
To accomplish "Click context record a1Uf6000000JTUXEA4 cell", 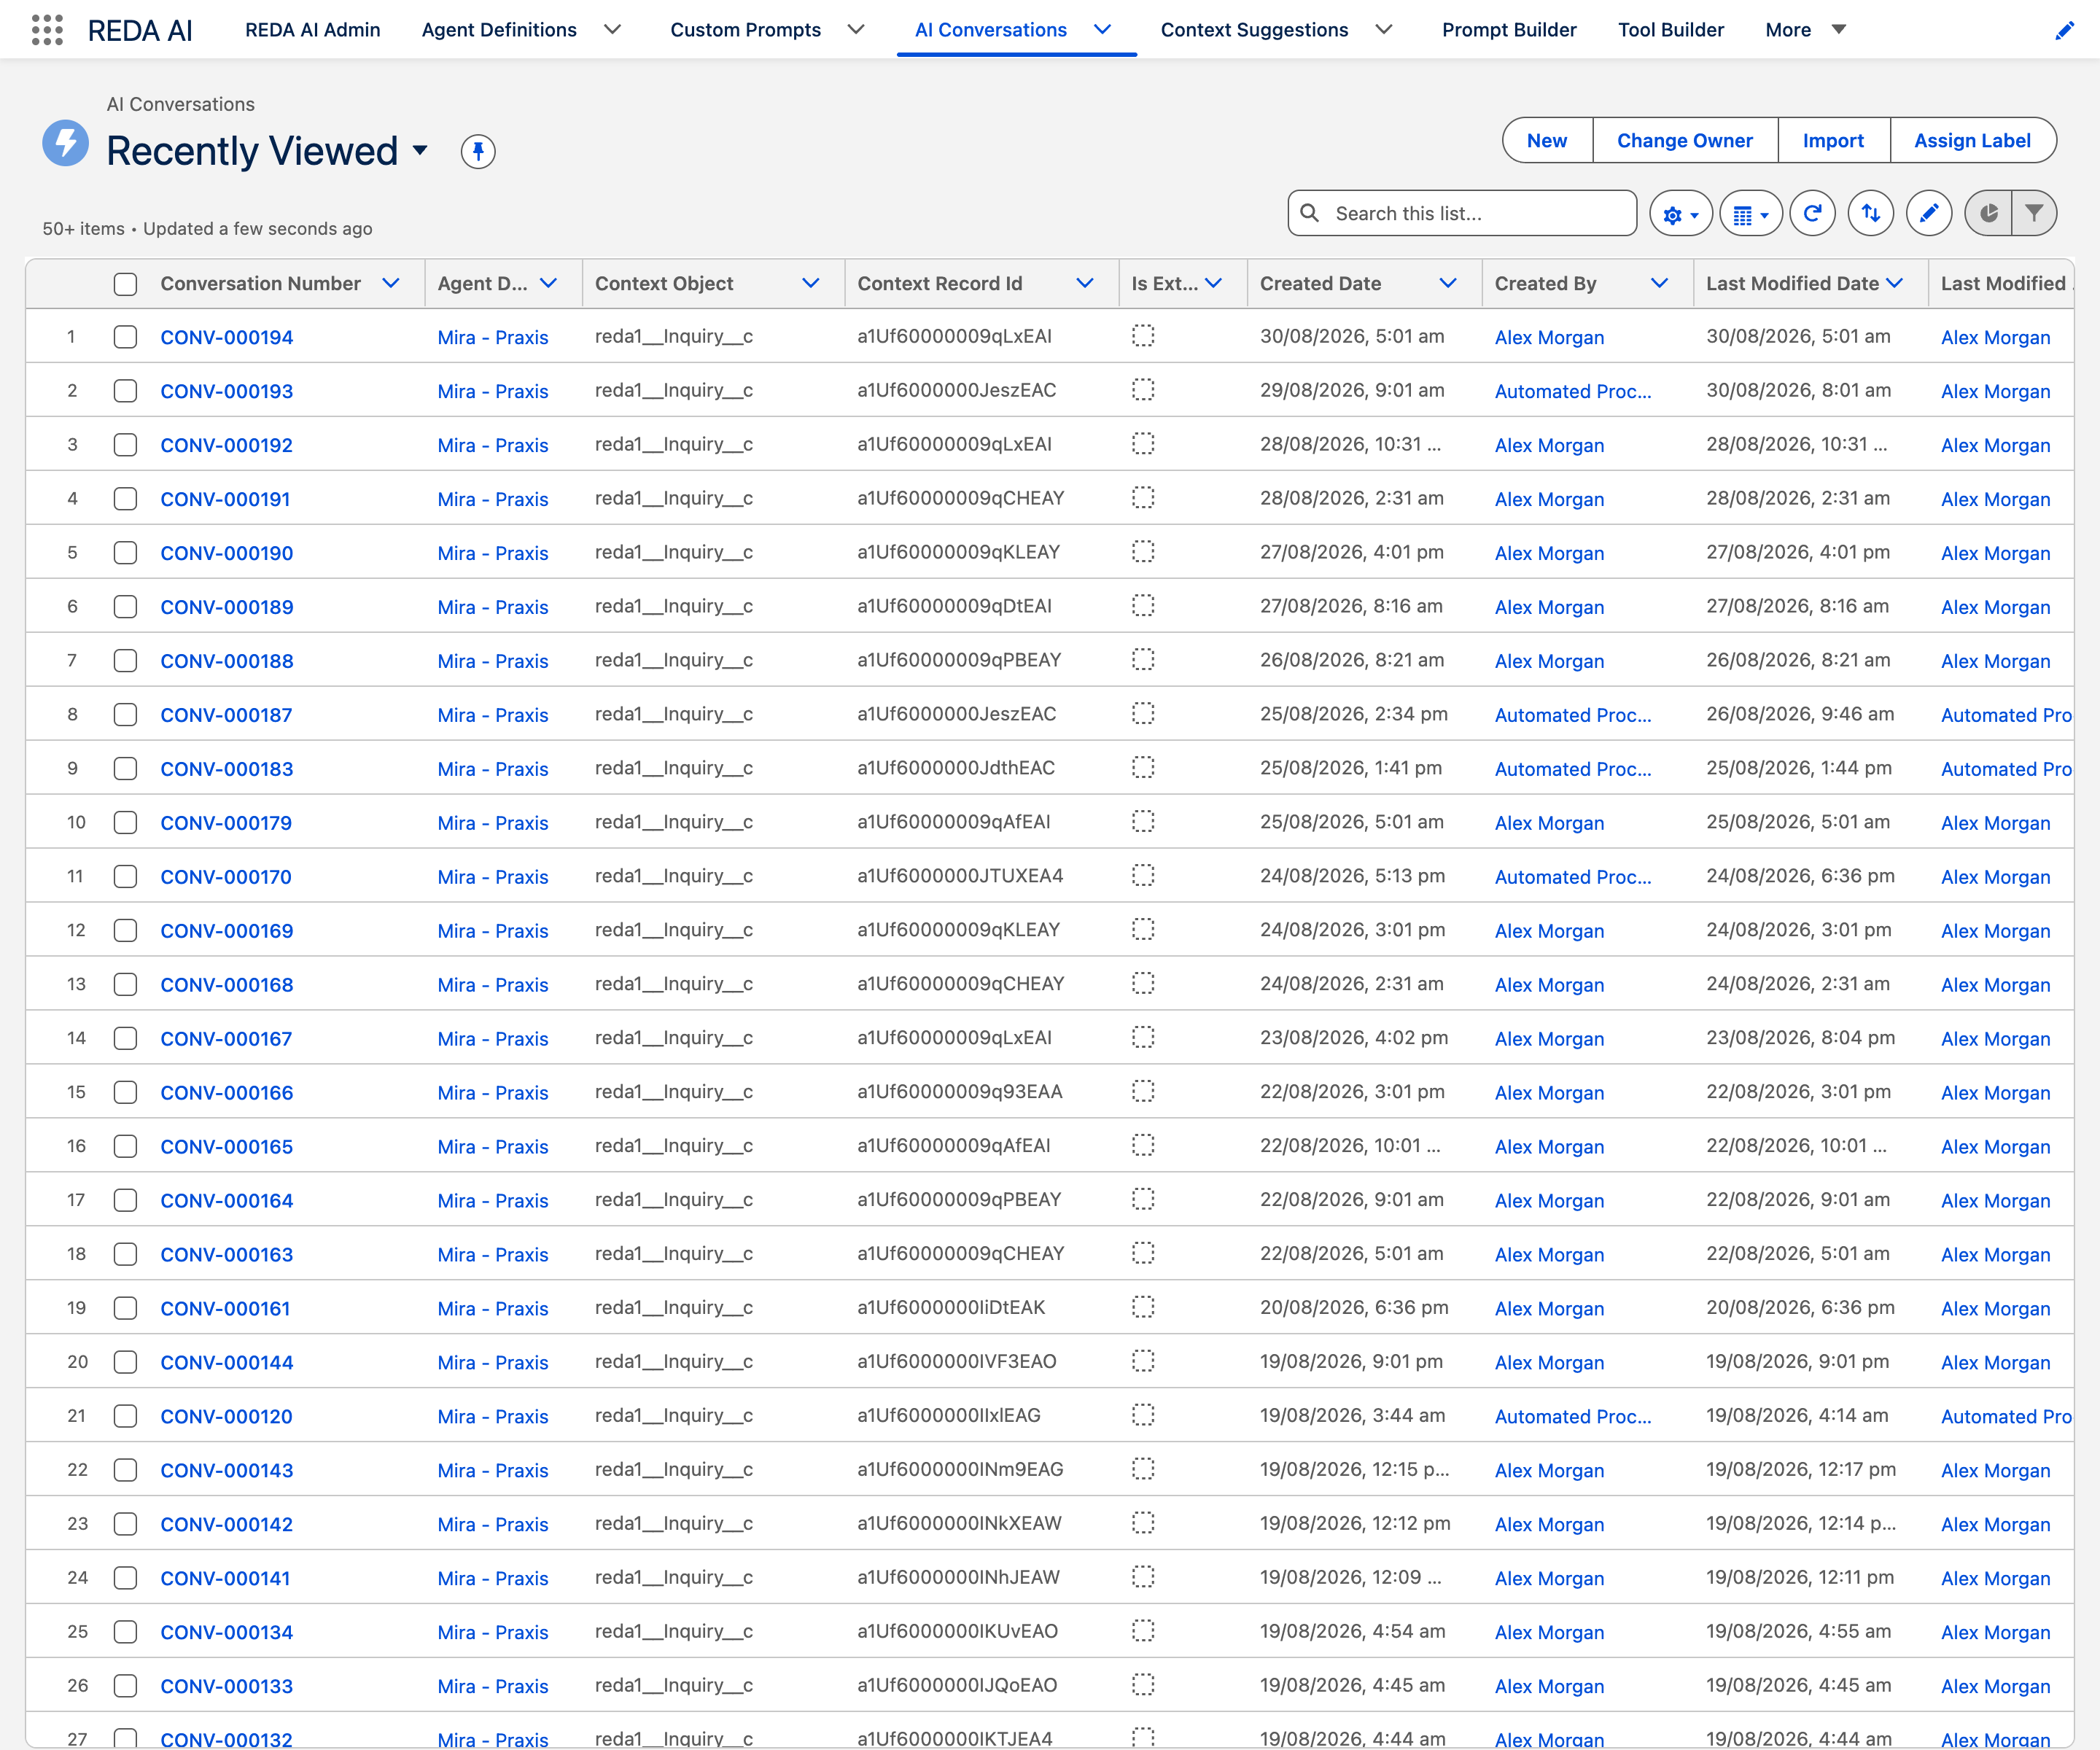I will pos(960,876).
